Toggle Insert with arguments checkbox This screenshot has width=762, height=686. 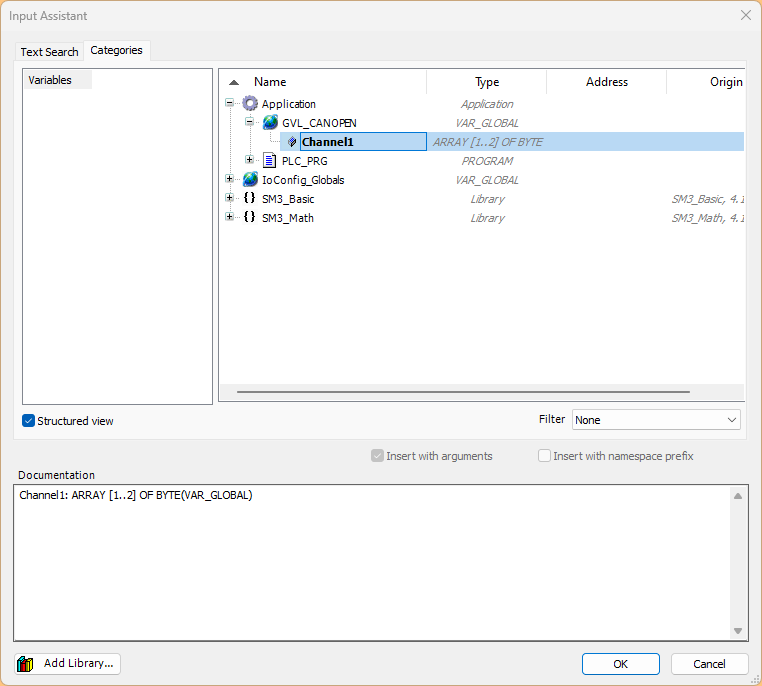point(377,456)
